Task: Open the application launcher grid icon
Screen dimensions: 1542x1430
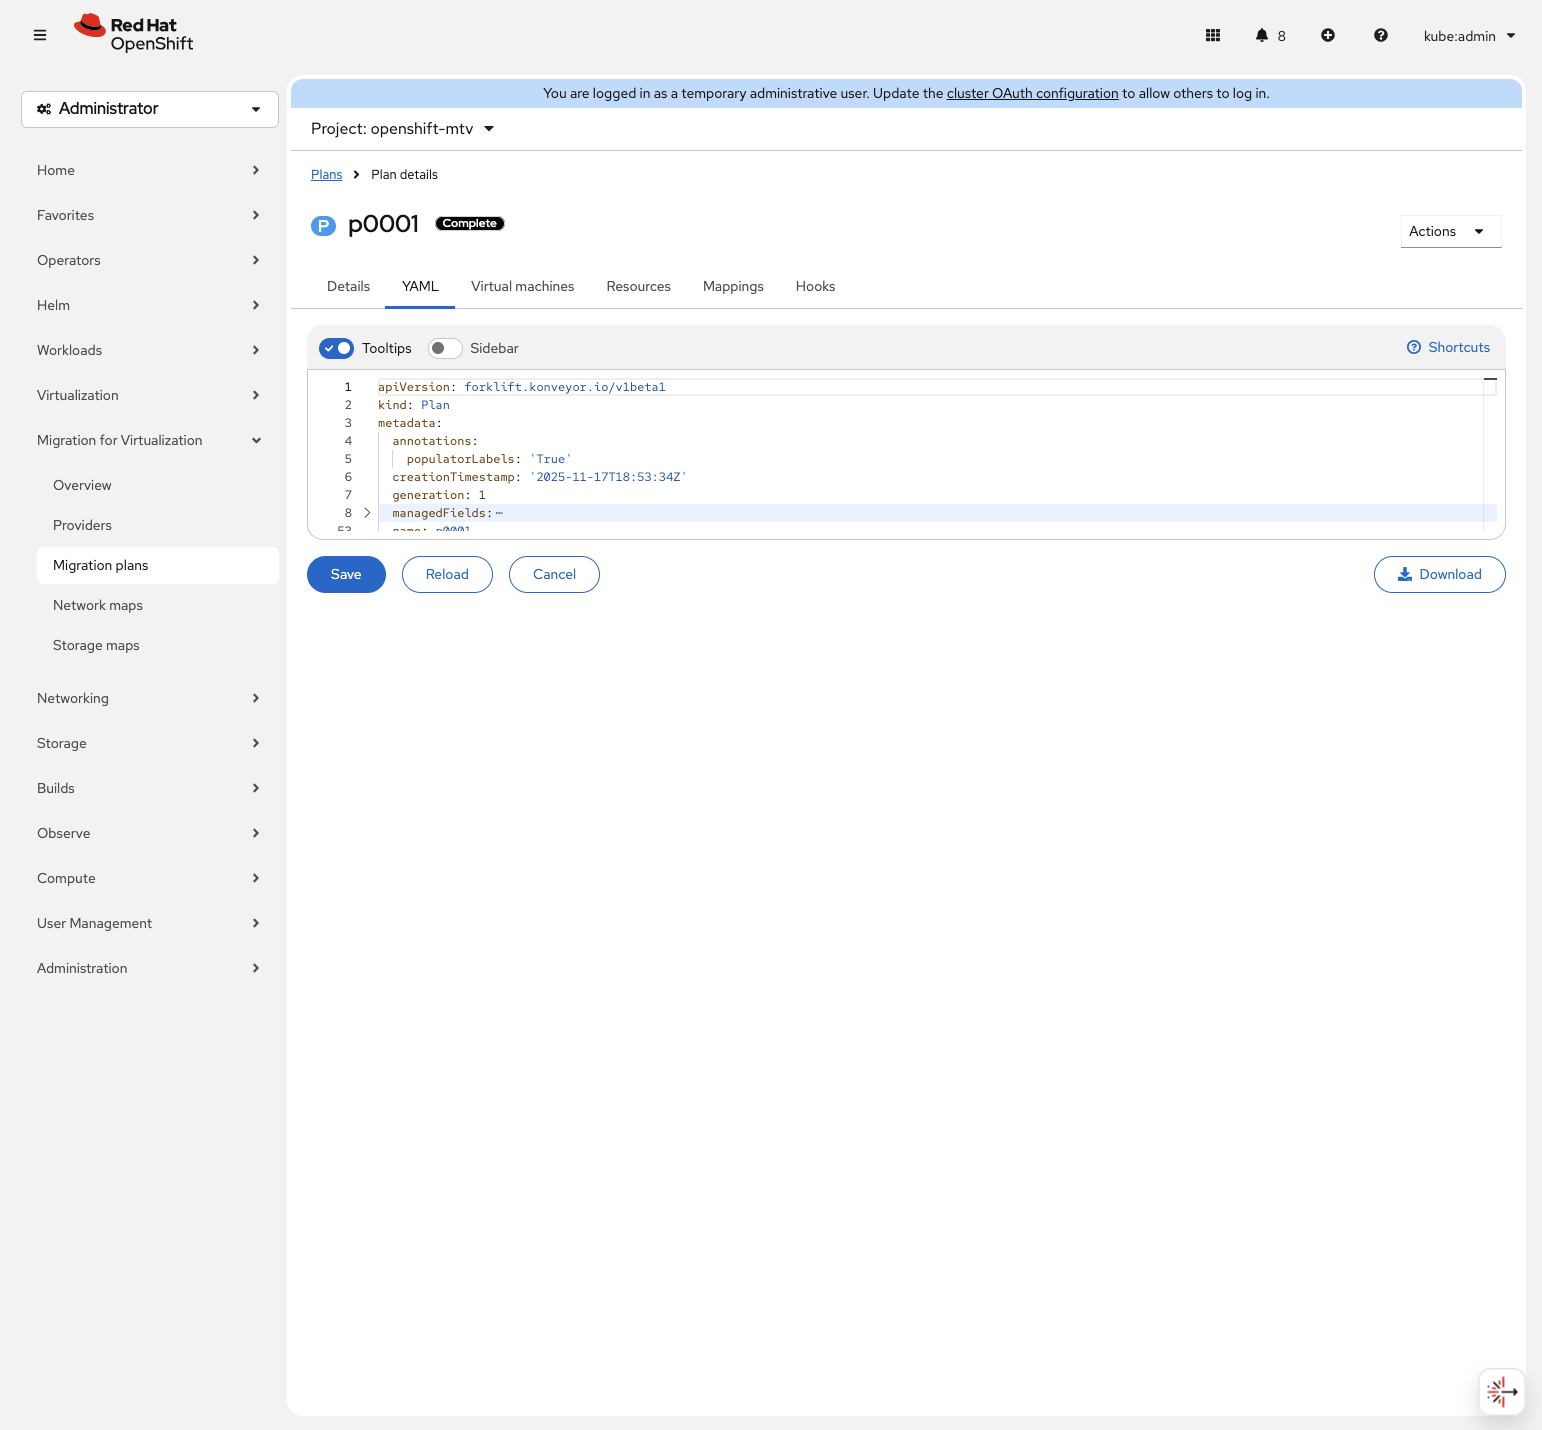Action: point(1213,35)
